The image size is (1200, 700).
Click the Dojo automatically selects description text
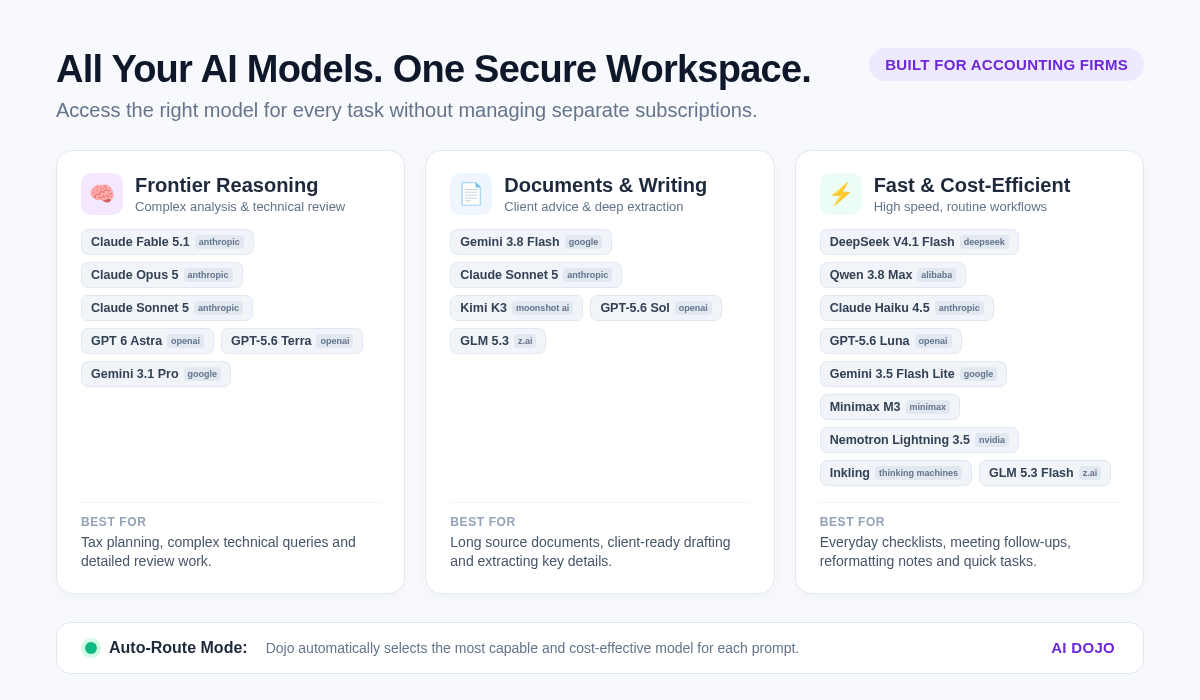pos(532,648)
